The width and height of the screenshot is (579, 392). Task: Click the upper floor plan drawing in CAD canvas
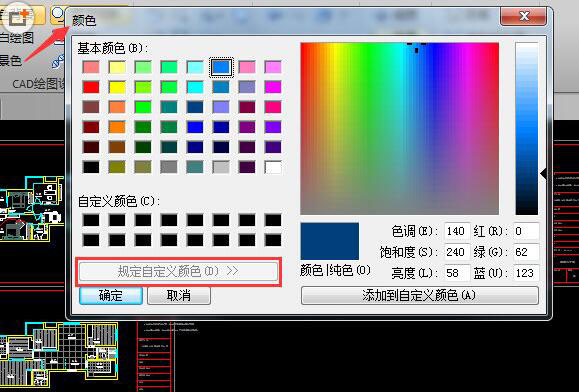32,208
